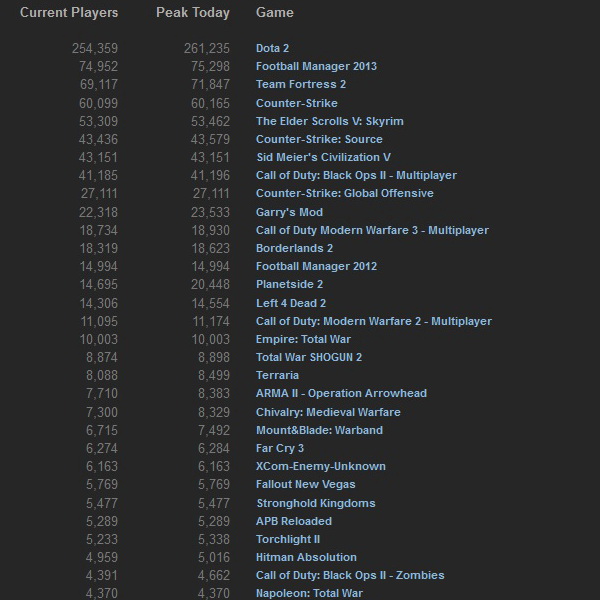Click the 74,952 current players value

pyautogui.click(x=98, y=67)
